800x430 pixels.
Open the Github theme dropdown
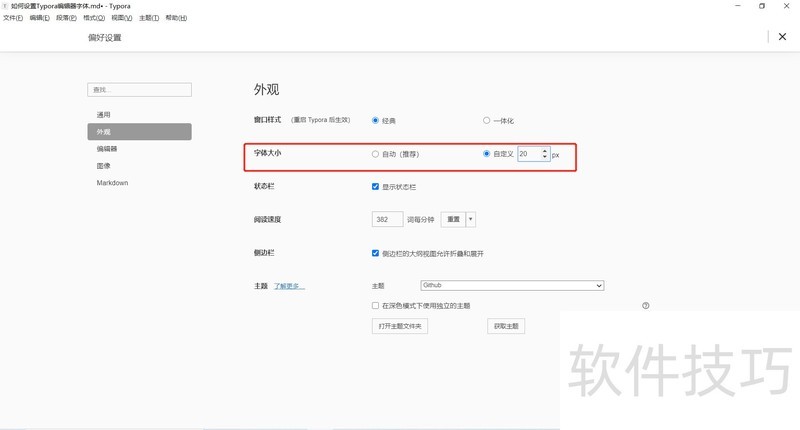512,286
